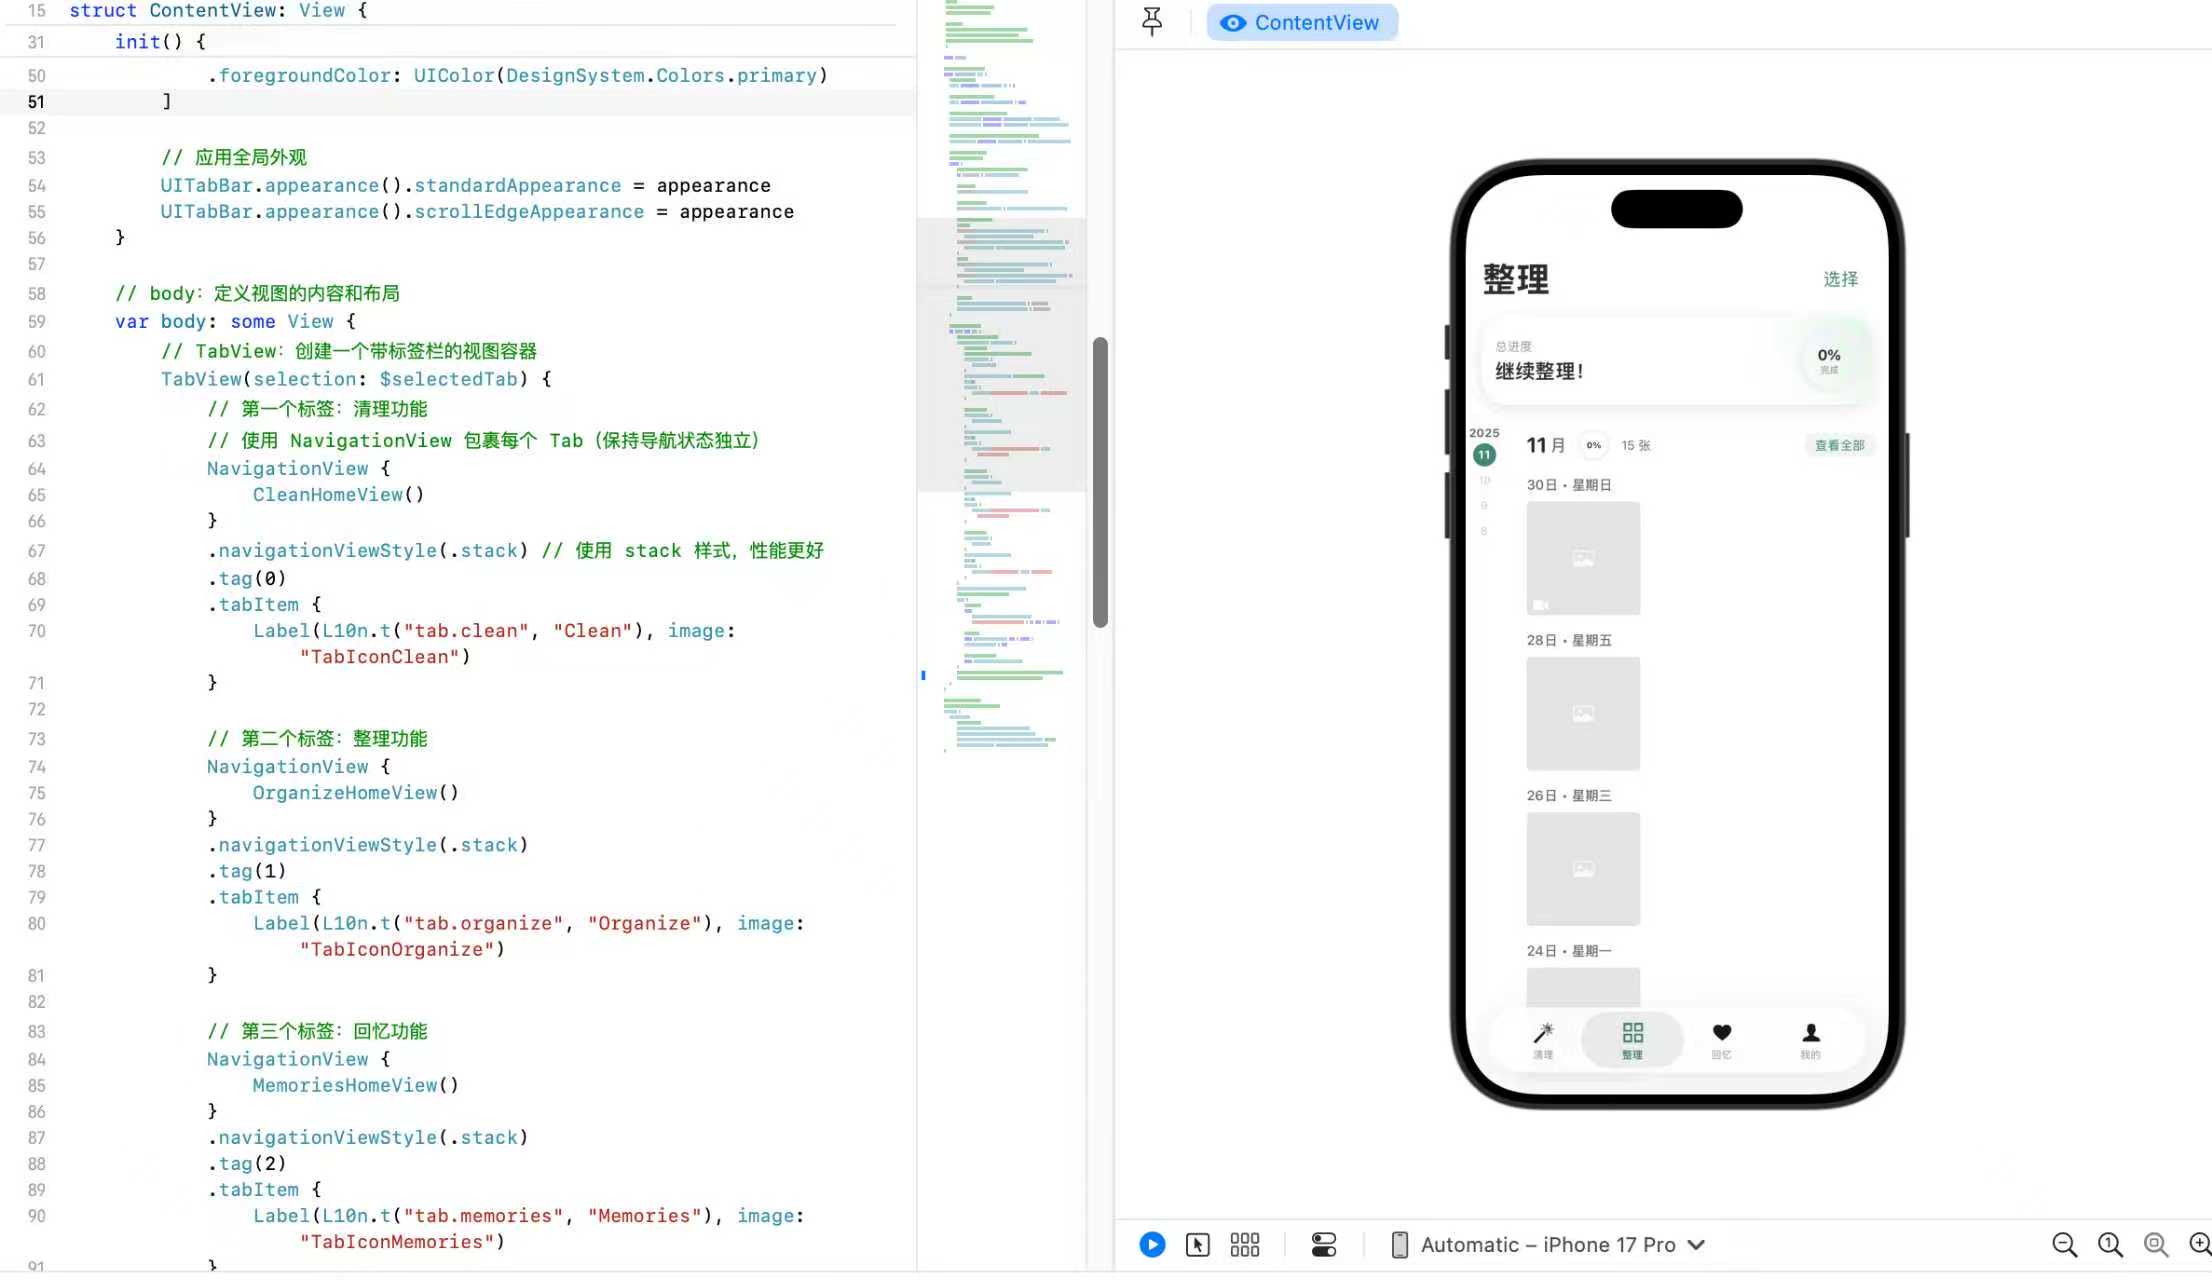The width and height of the screenshot is (2212, 1280).
Task: Open the 30日 星期日 photo thumbnail
Action: pyautogui.click(x=1583, y=558)
